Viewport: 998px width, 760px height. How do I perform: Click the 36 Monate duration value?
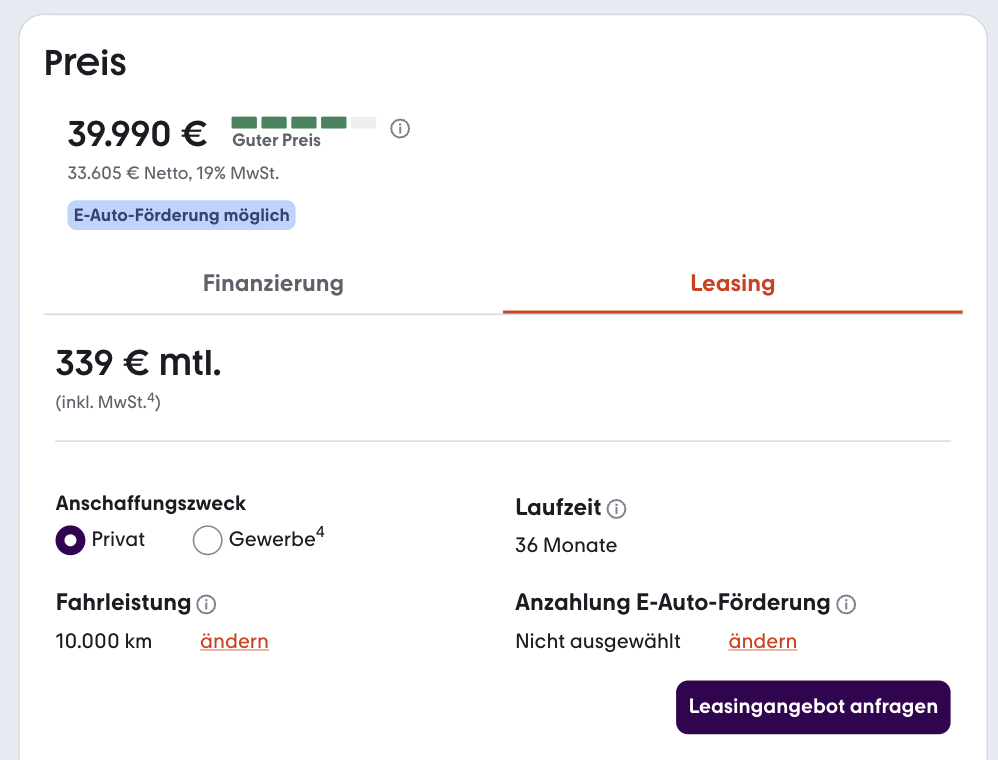click(566, 545)
